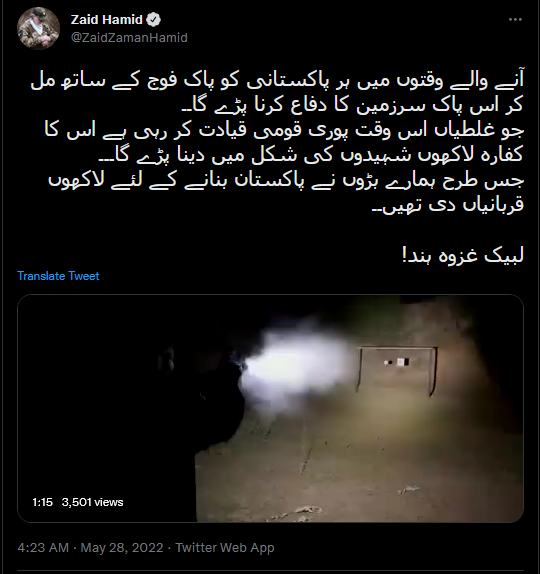Click the blue verified badge icon
The image size is (540, 574).
coord(153,20)
